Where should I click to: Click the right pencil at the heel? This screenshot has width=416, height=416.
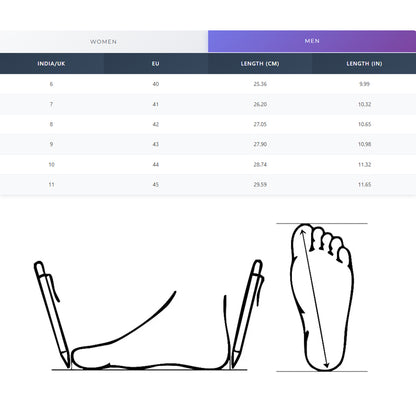tap(247, 314)
